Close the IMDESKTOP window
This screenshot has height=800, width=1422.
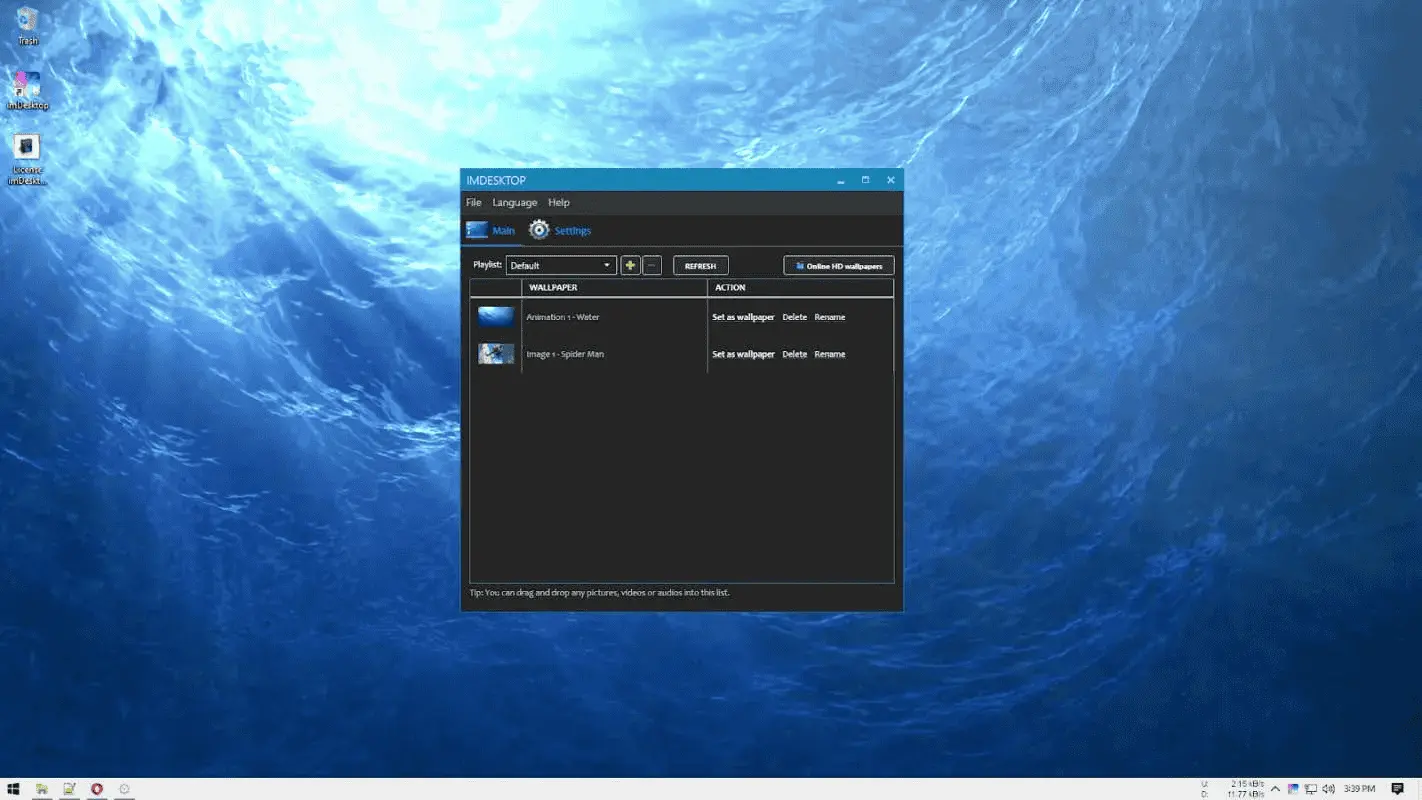click(890, 180)
